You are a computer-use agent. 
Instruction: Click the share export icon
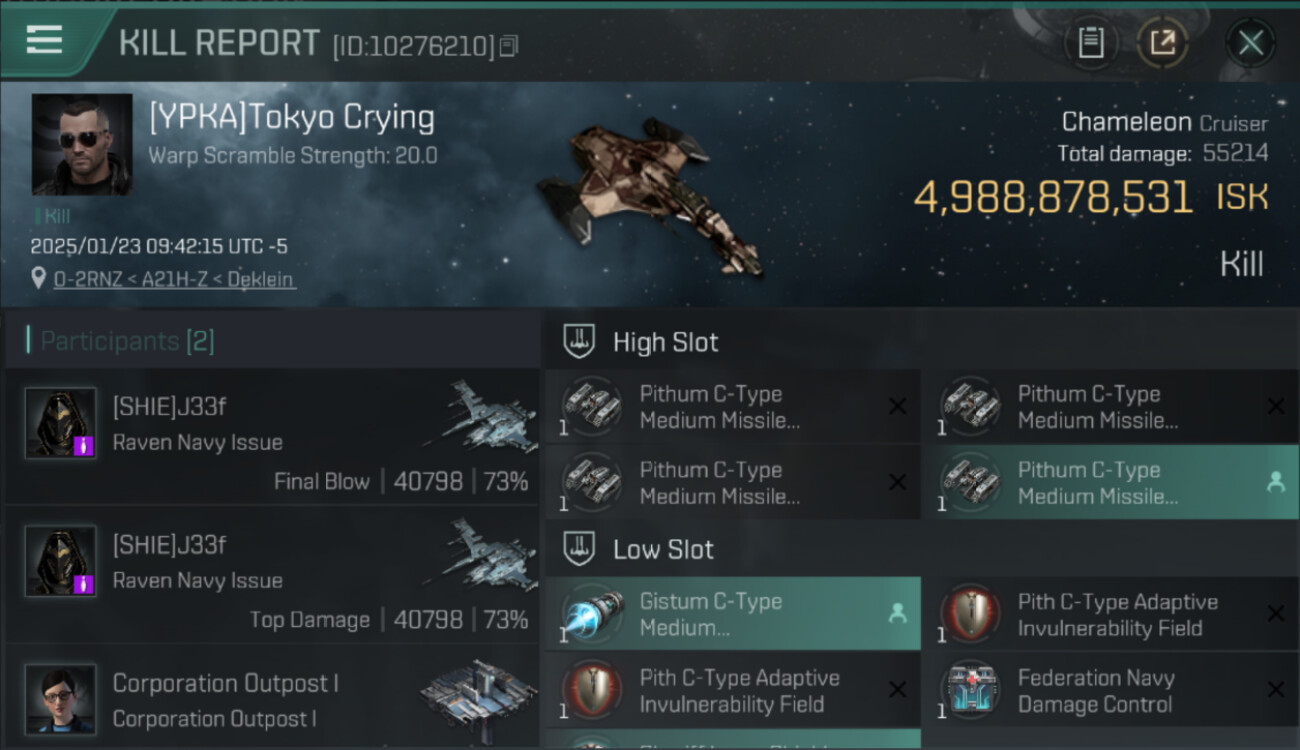[x=1161, y=43]
